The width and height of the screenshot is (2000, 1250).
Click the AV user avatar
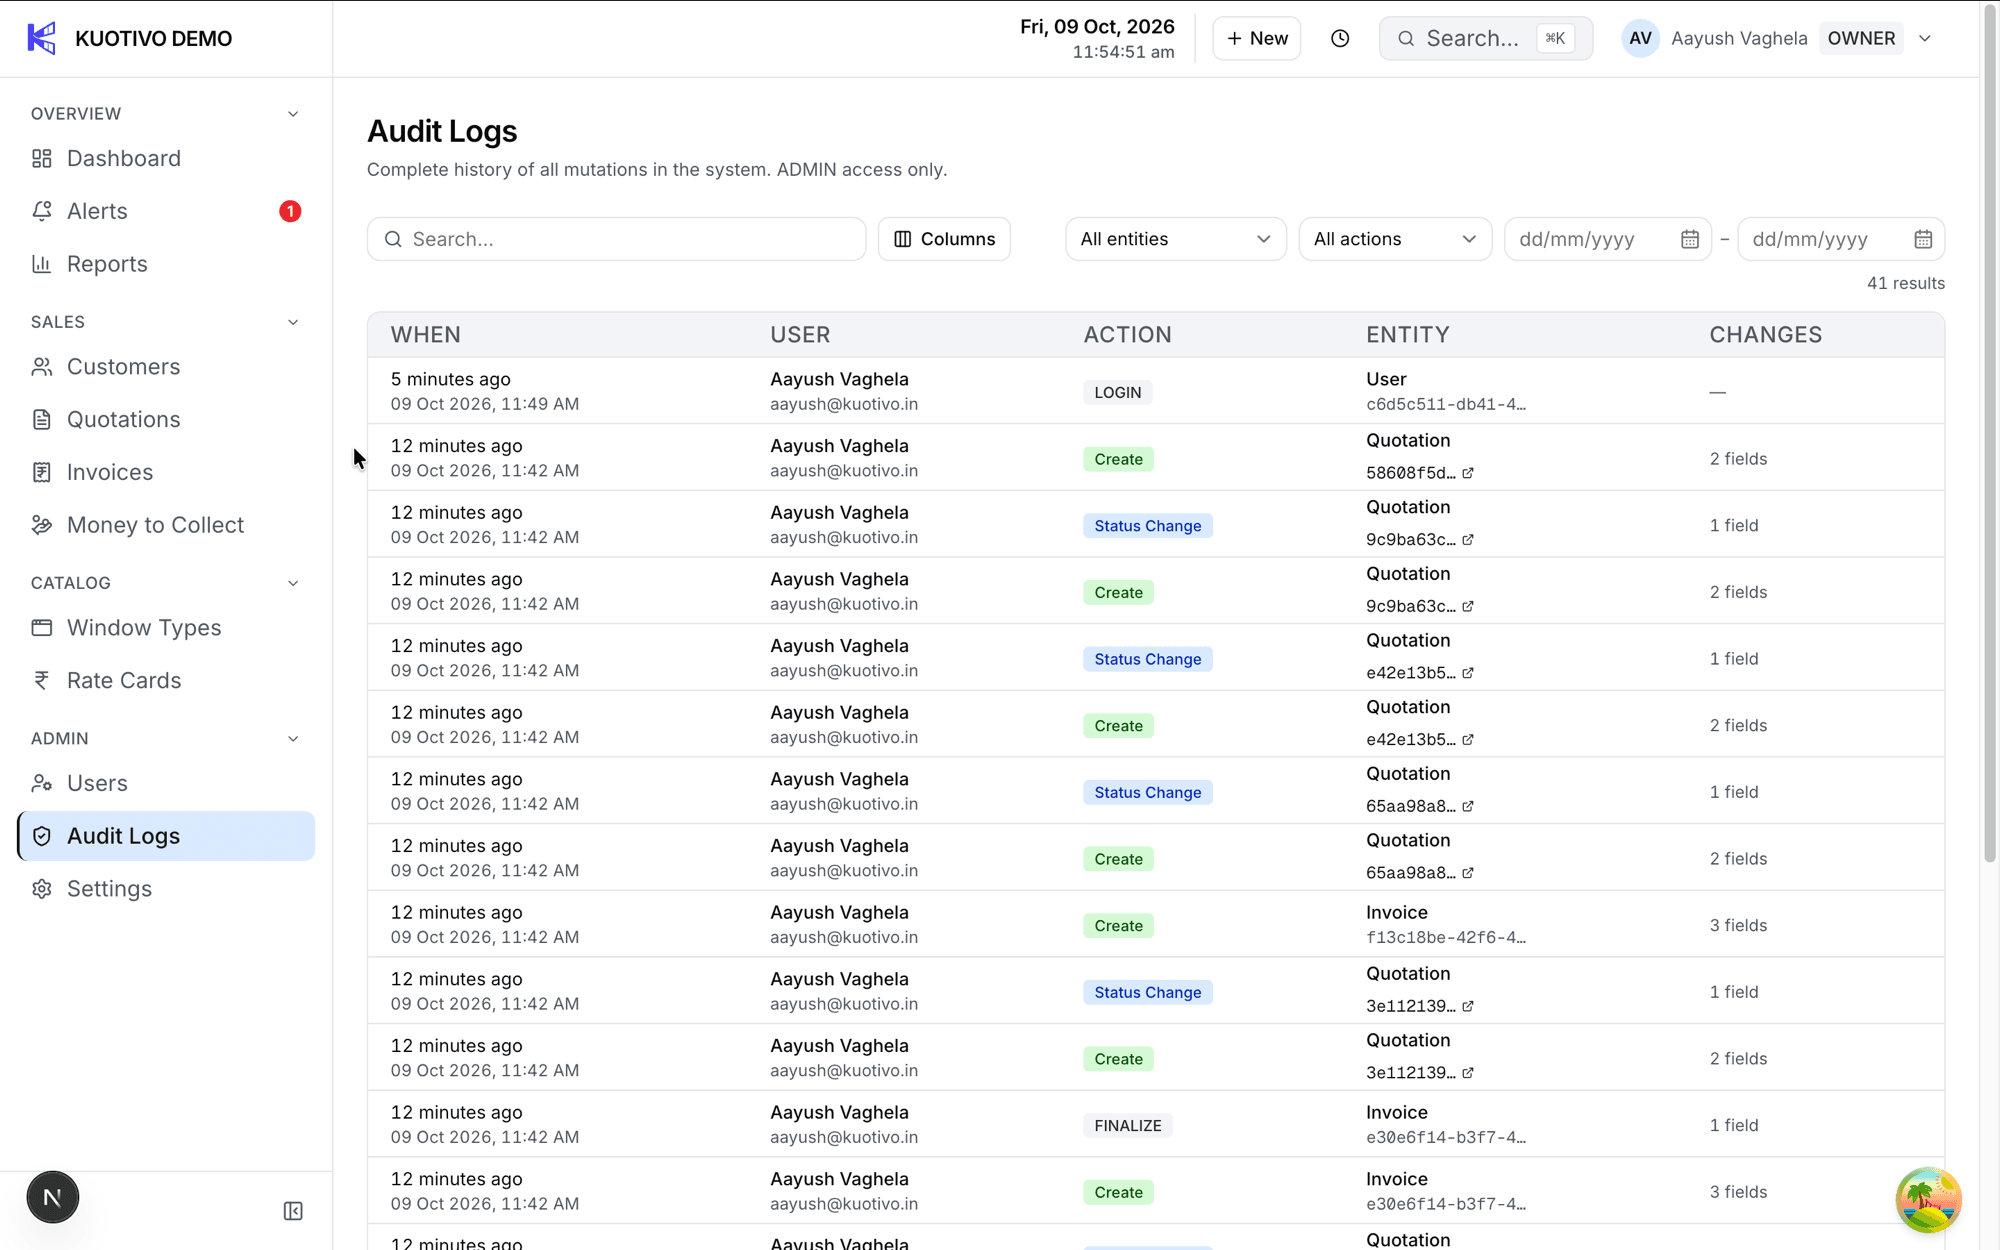[1640, 38]
